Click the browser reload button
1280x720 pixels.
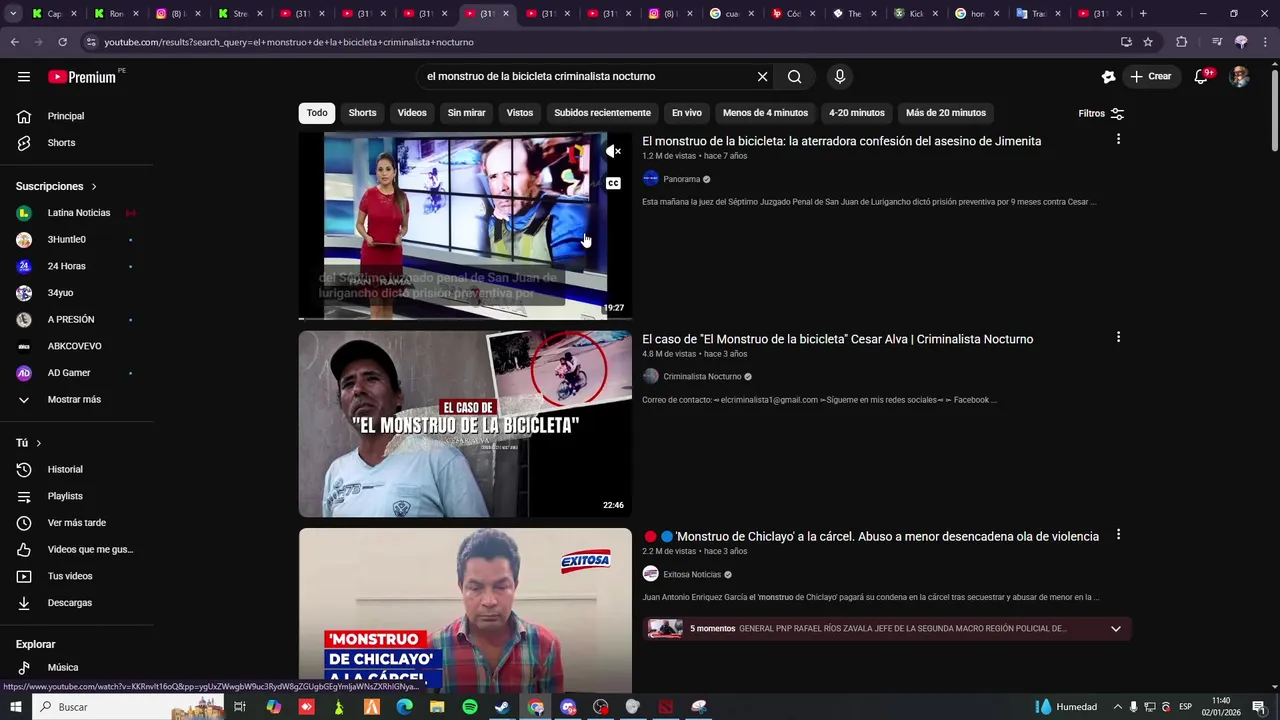[x=62, y=42]
